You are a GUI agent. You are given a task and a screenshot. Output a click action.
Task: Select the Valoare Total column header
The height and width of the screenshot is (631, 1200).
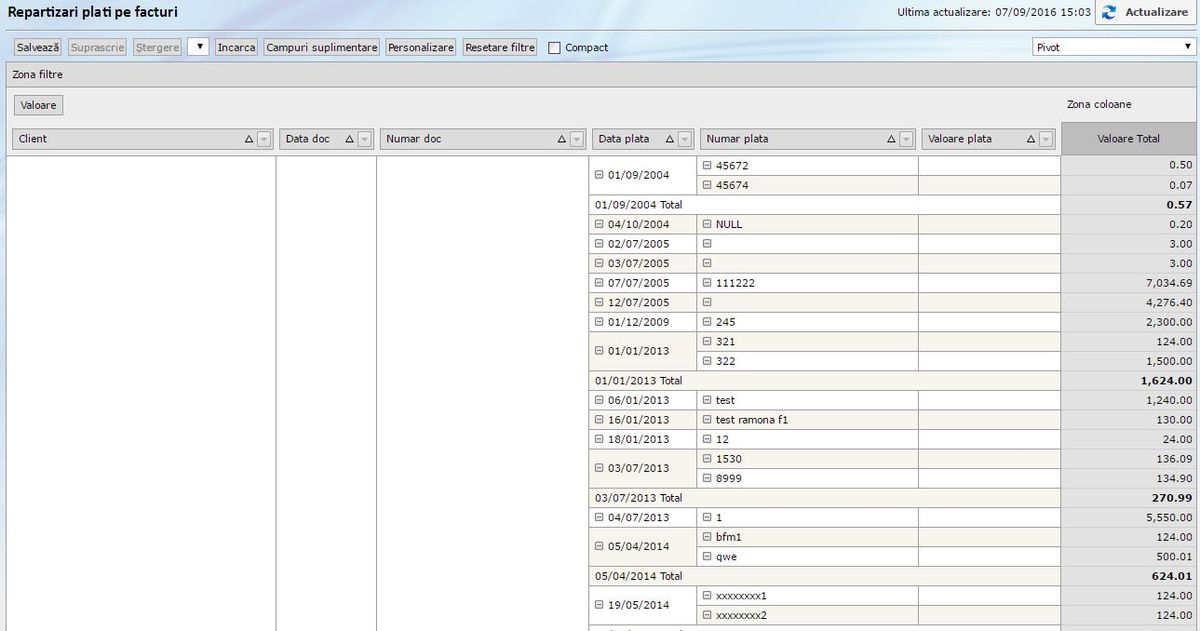tap(1128, 139)
